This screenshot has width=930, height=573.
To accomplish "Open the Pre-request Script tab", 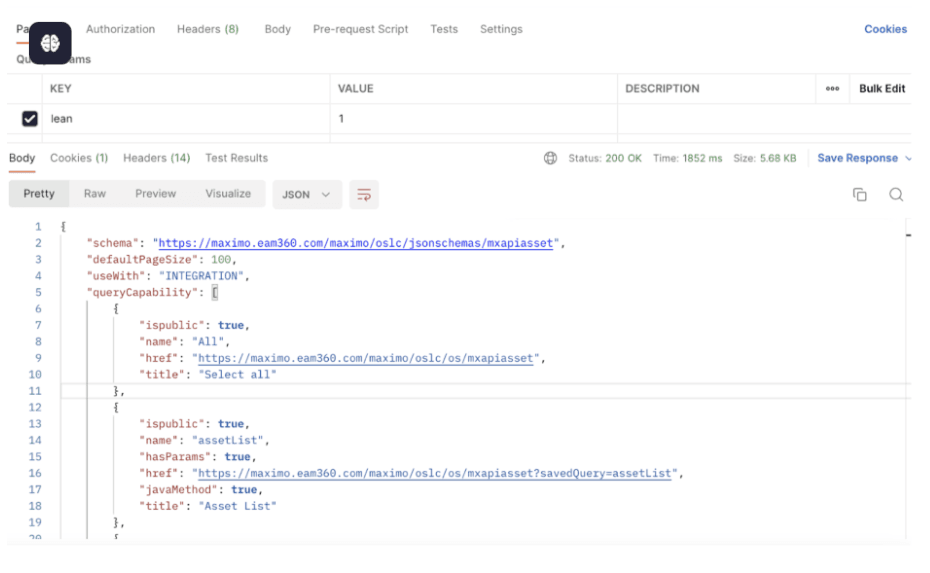I will point(361,29).
